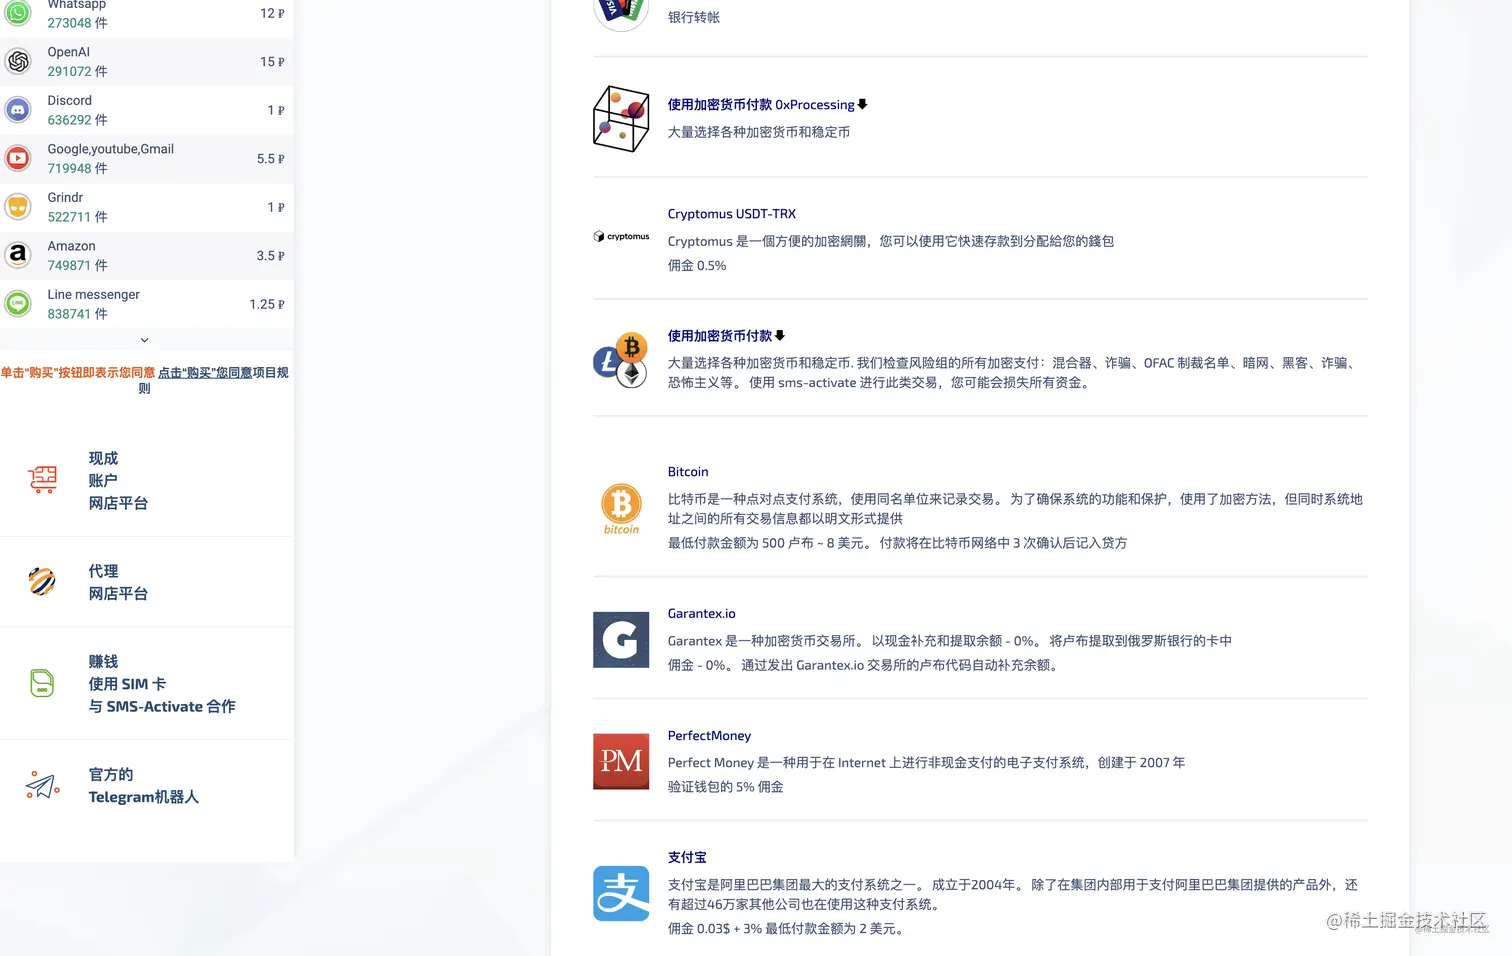Viewport: 1512px width, 956px height.
Task: Click the Alipay 支 logo
Action: (x=621, y=893)
